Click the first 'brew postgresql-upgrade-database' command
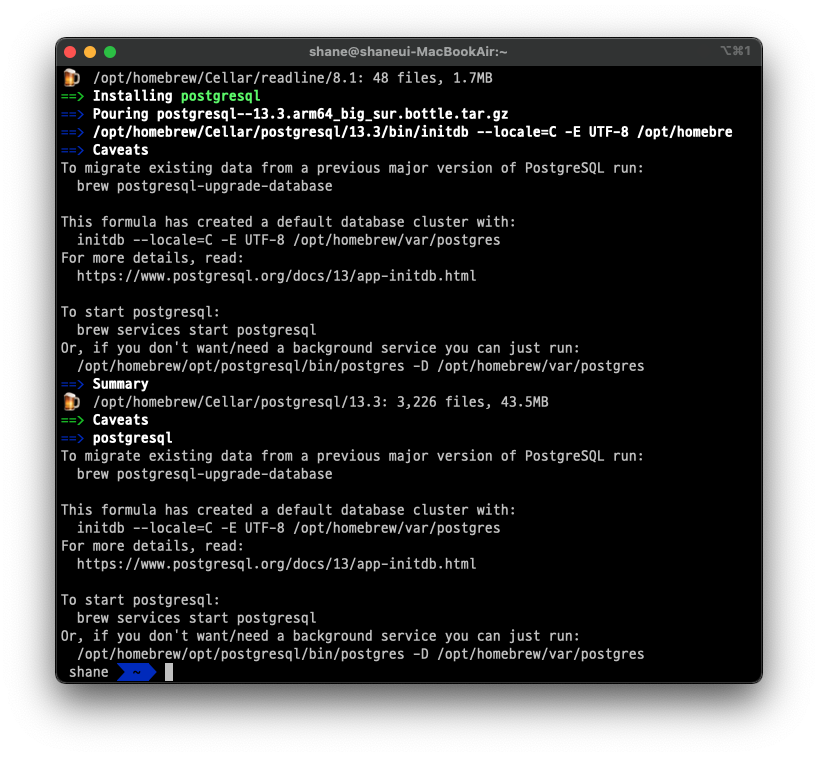This screenshot has height=757, width=818. point(204,186)
